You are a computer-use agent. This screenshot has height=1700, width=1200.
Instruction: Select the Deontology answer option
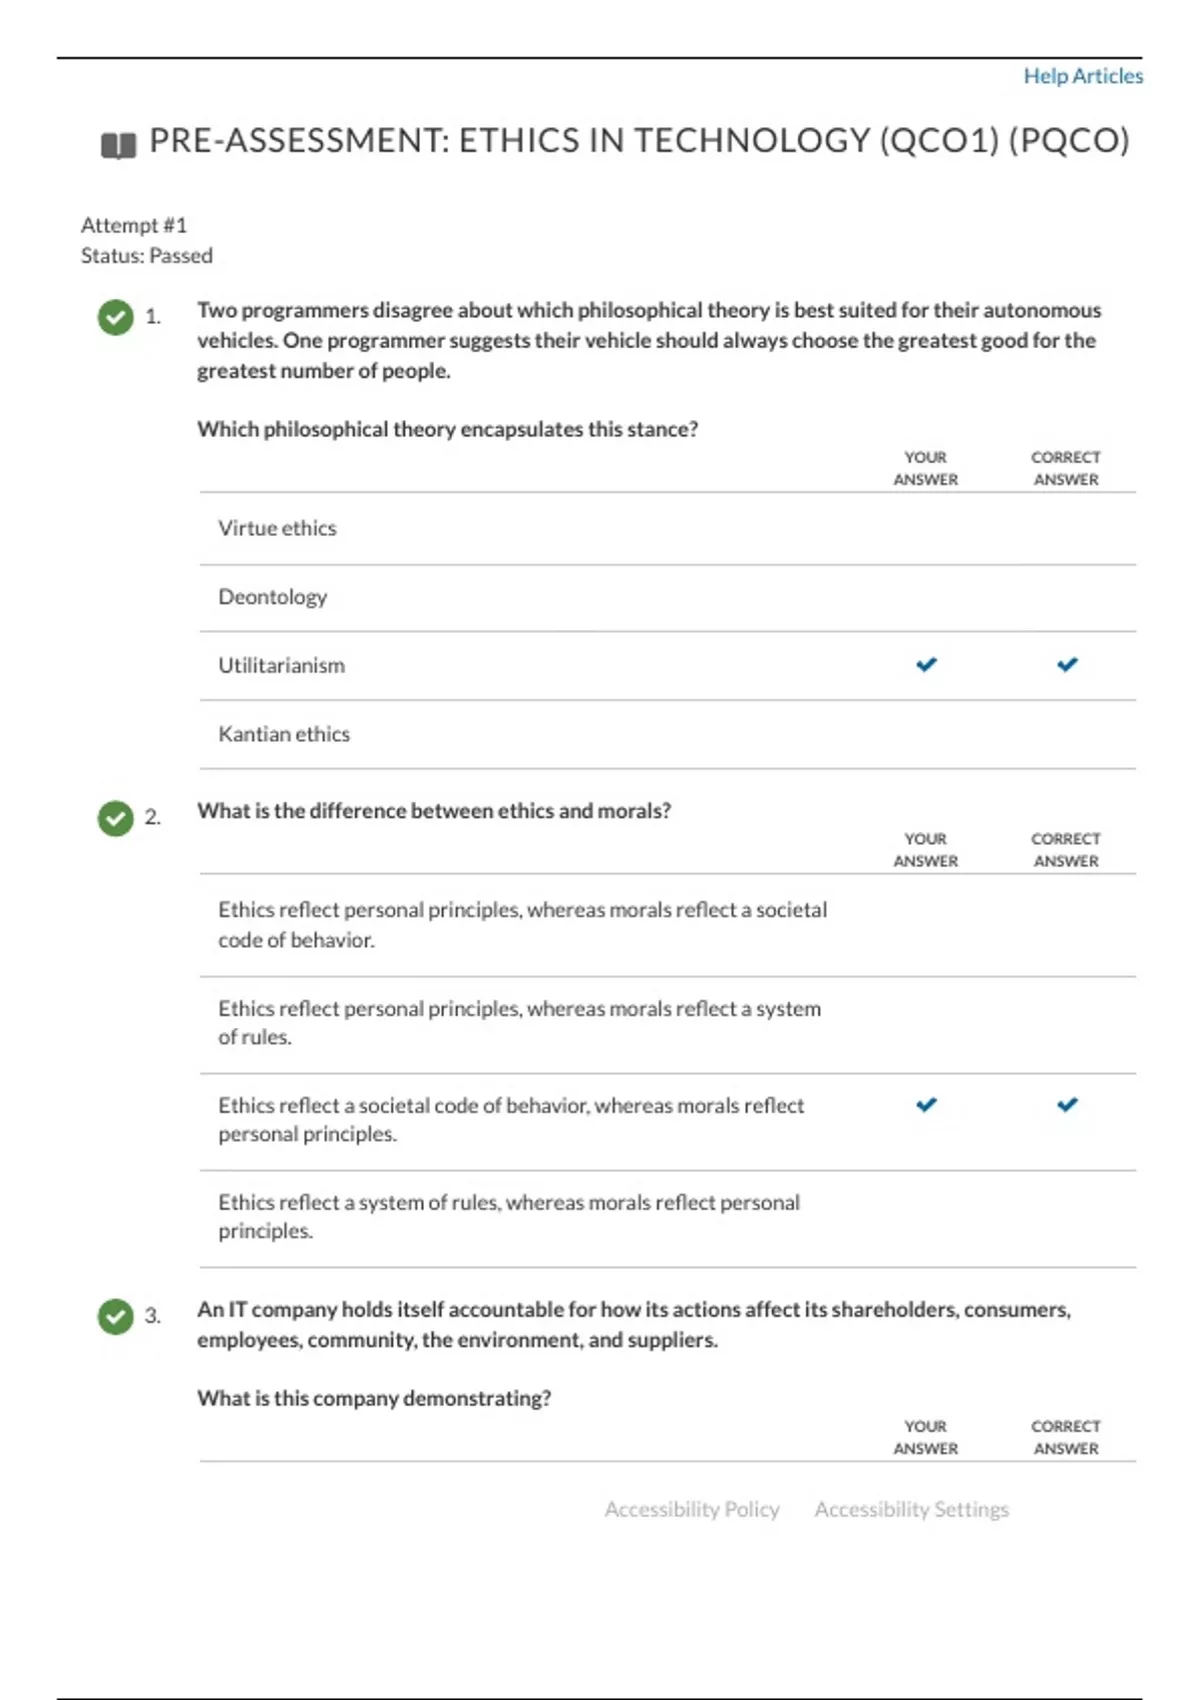[x=273, y=596]
